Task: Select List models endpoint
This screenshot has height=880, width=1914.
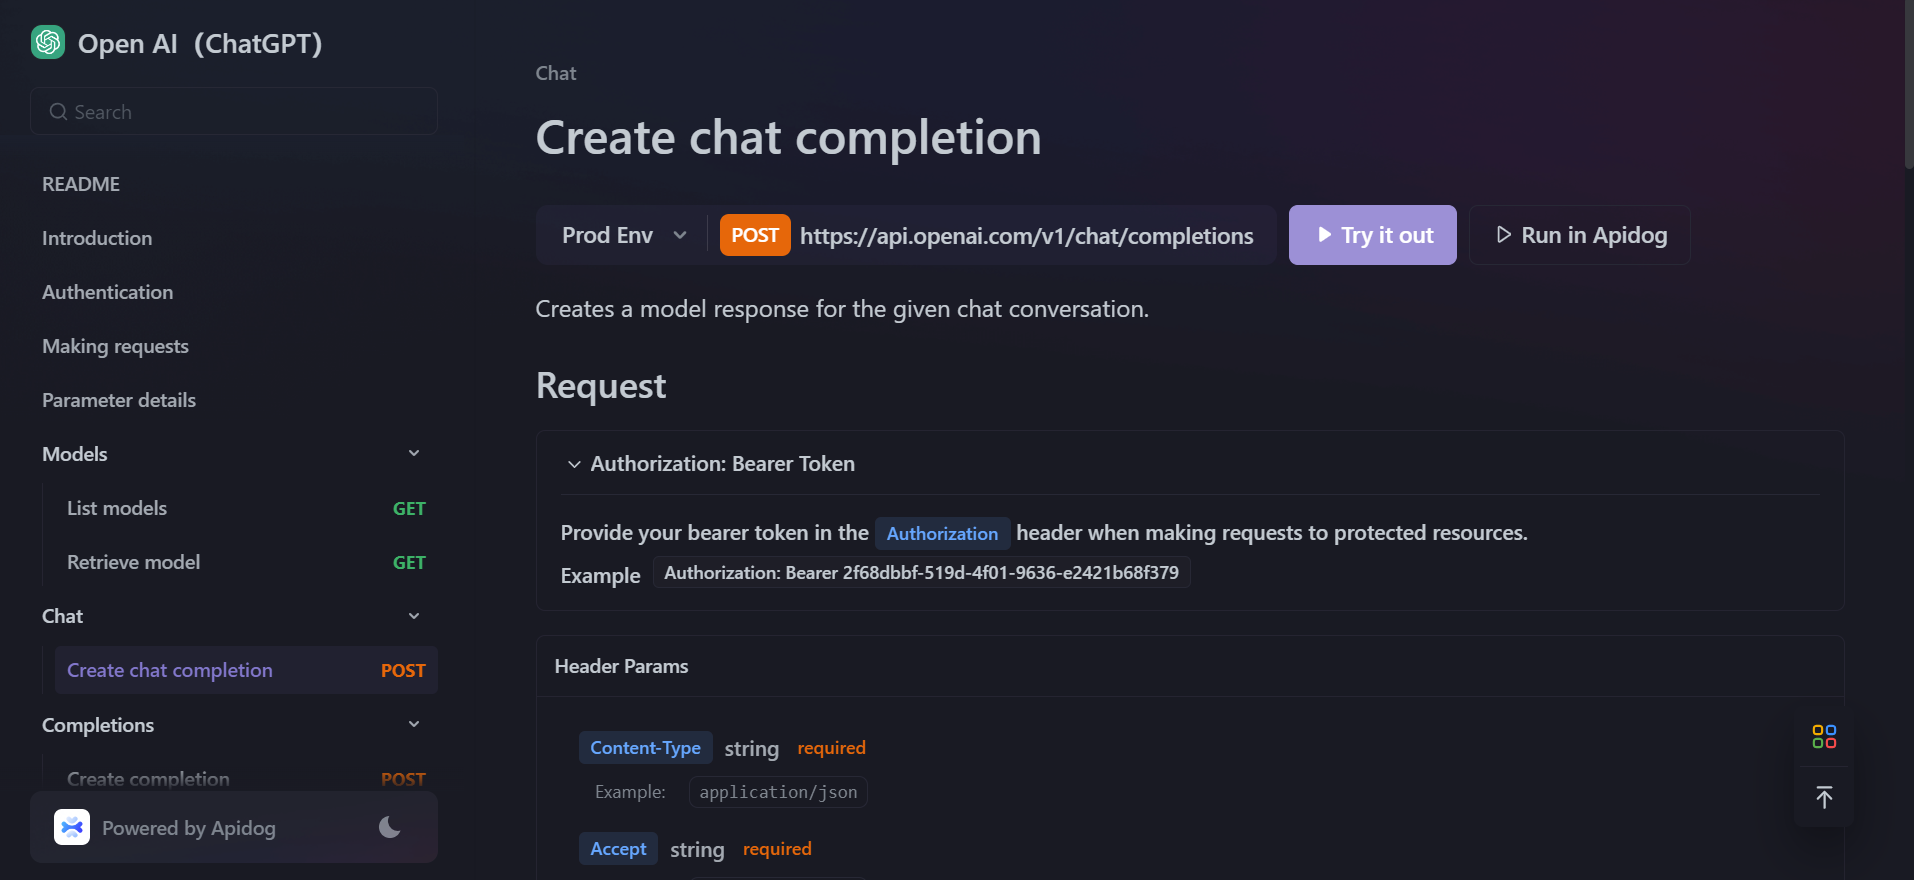Action: [x=117, y=508]
